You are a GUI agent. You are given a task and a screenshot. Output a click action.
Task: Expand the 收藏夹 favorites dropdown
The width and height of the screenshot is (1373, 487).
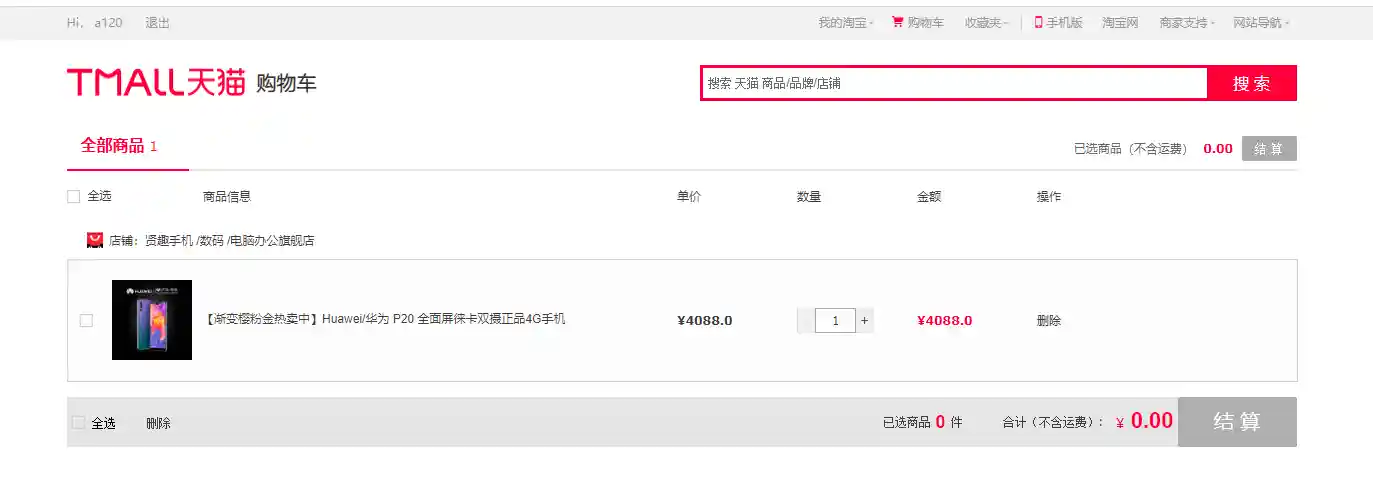(986, 23)
